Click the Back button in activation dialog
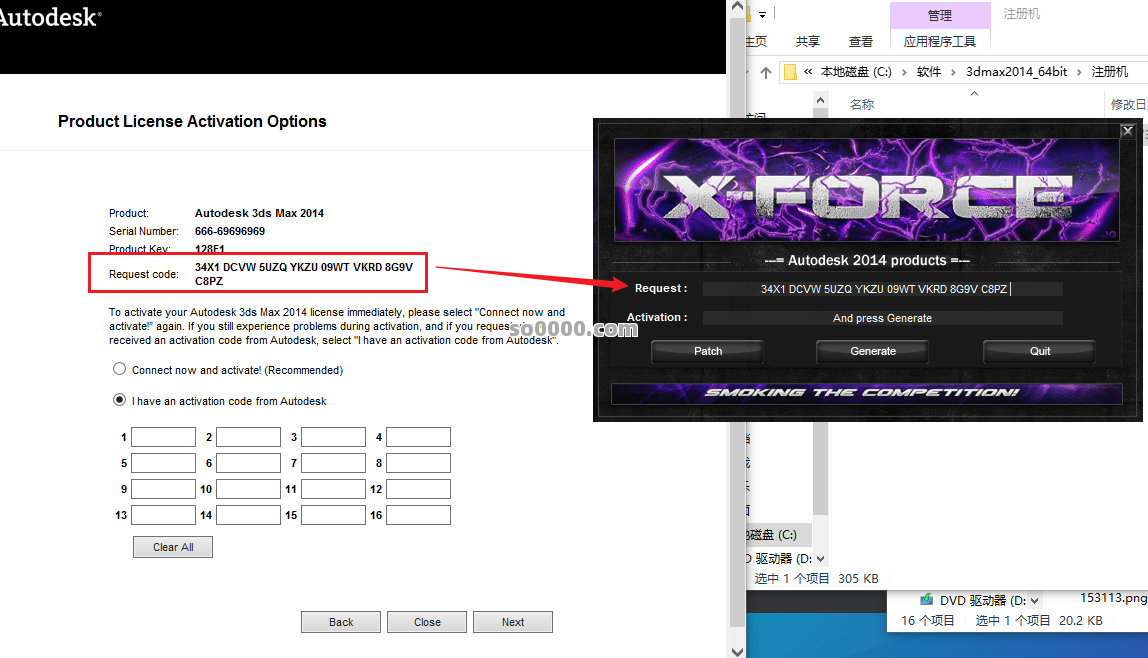The image size is (1148, 658). pyautogui.click(x=341, y=622)
